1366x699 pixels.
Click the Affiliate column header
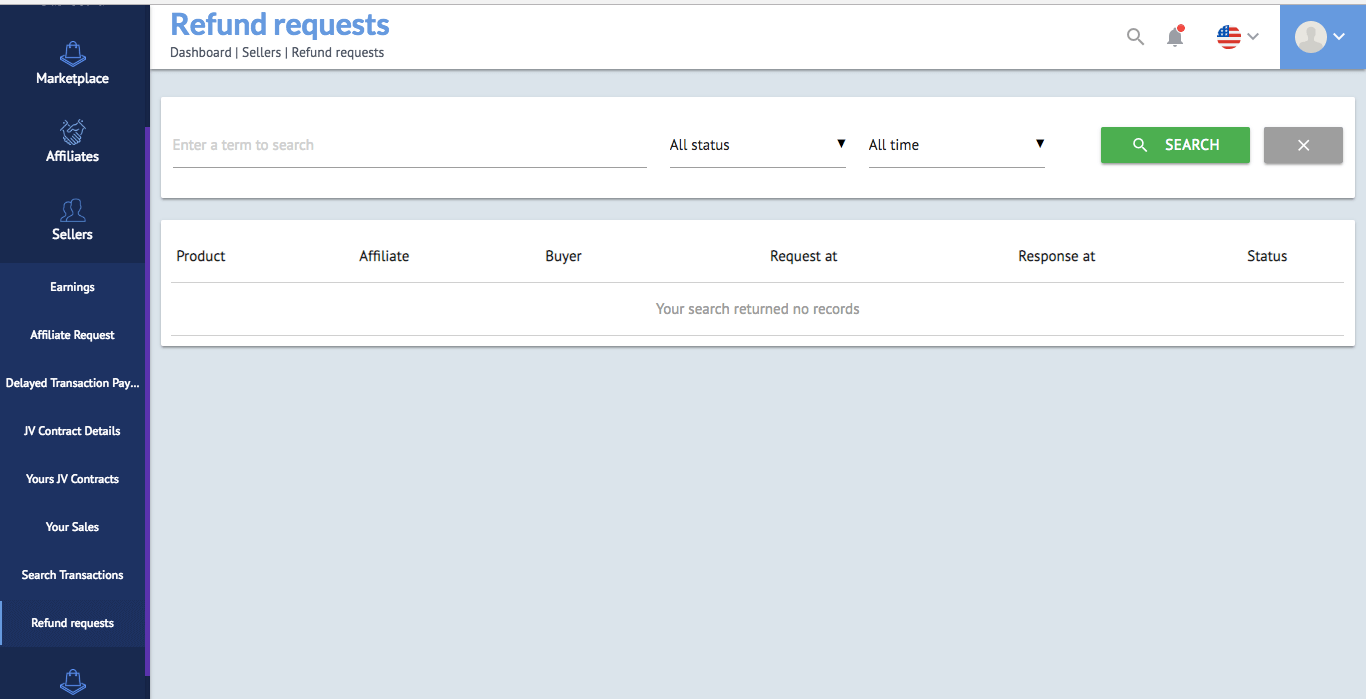pyautogui.click(x=384, y=256)
